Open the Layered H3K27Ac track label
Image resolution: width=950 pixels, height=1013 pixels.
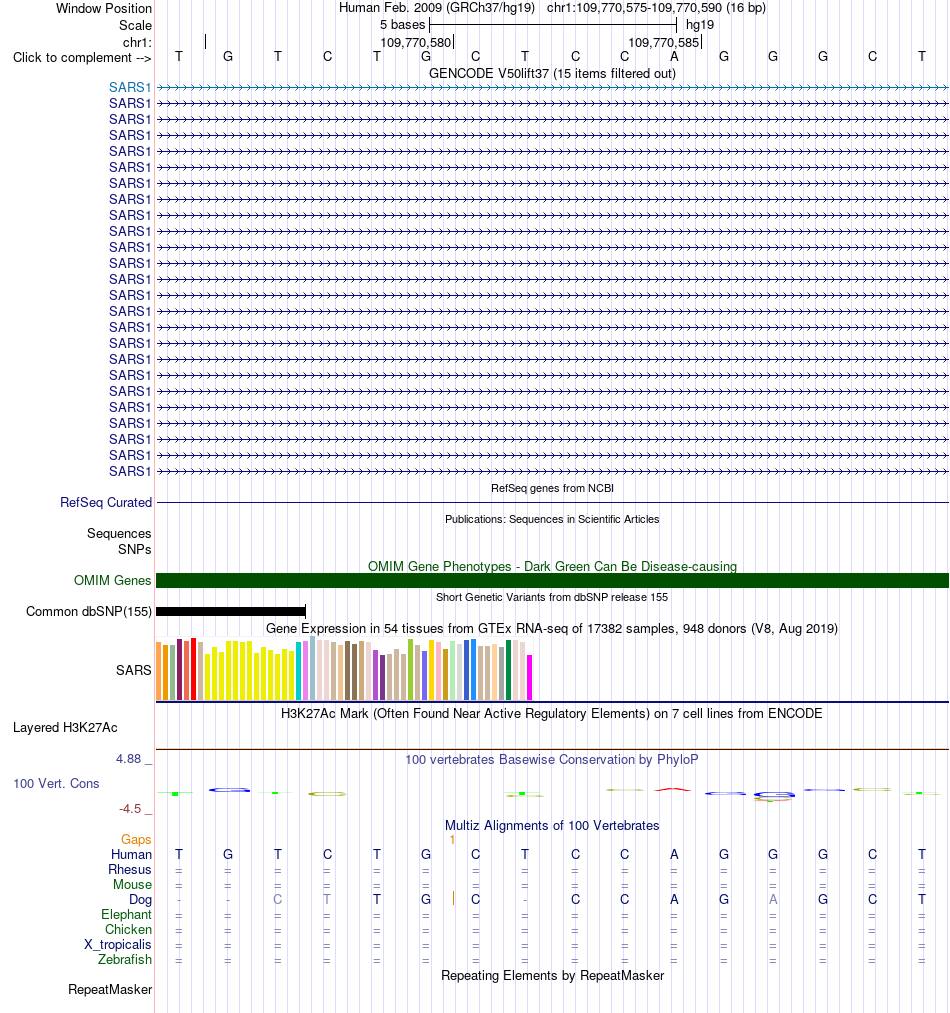(65, 728)
